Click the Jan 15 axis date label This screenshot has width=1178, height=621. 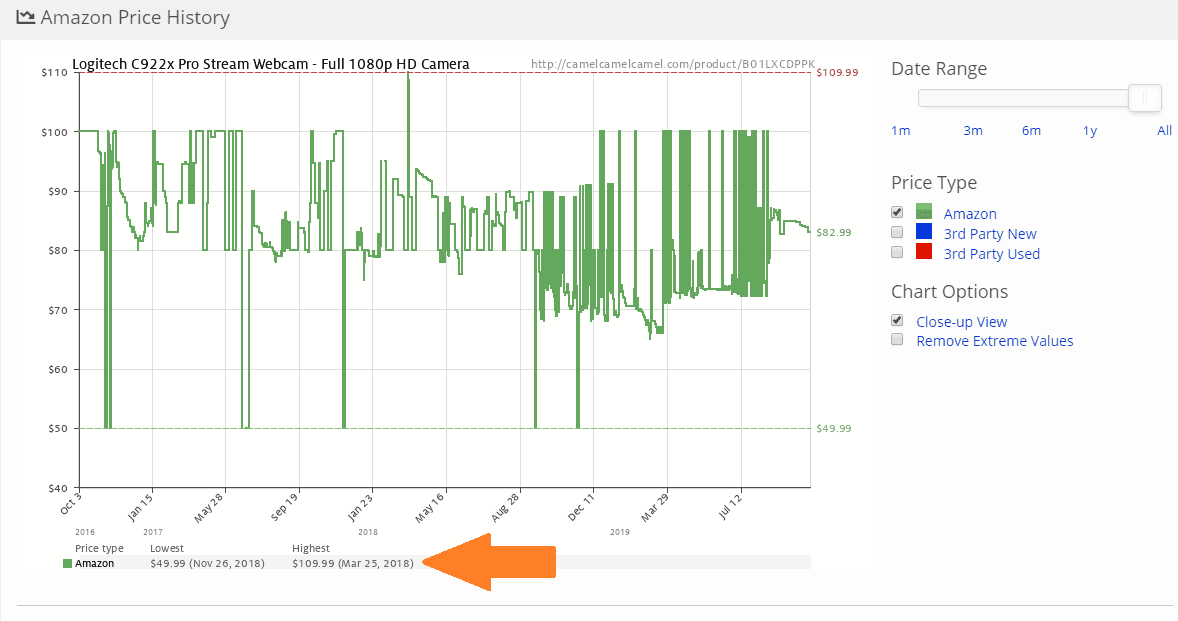coord(140,506)
